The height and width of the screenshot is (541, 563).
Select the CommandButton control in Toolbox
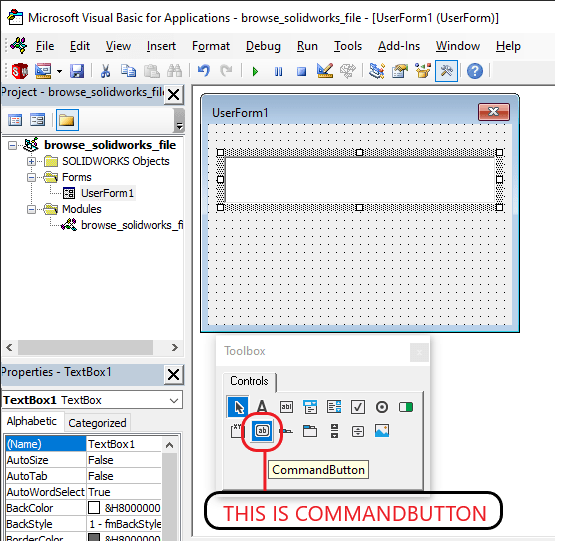click(262, 431)
